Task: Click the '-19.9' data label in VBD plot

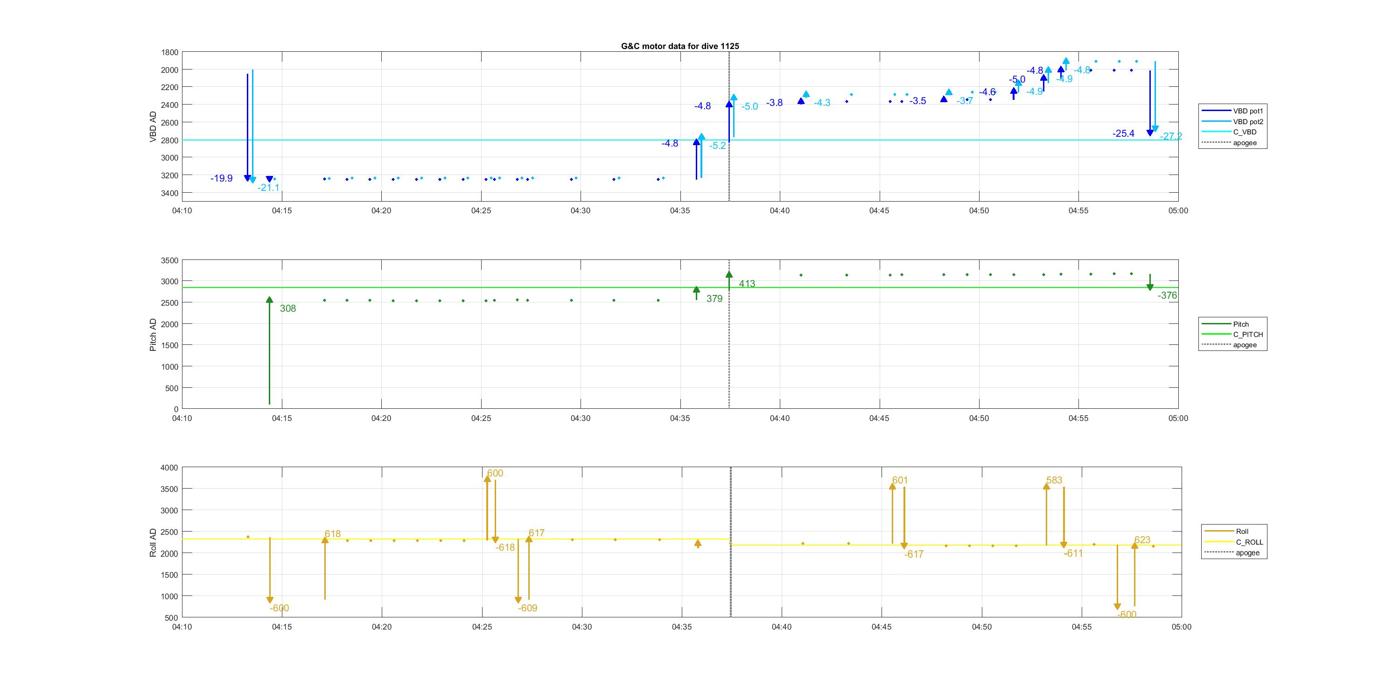Action: 221,179
